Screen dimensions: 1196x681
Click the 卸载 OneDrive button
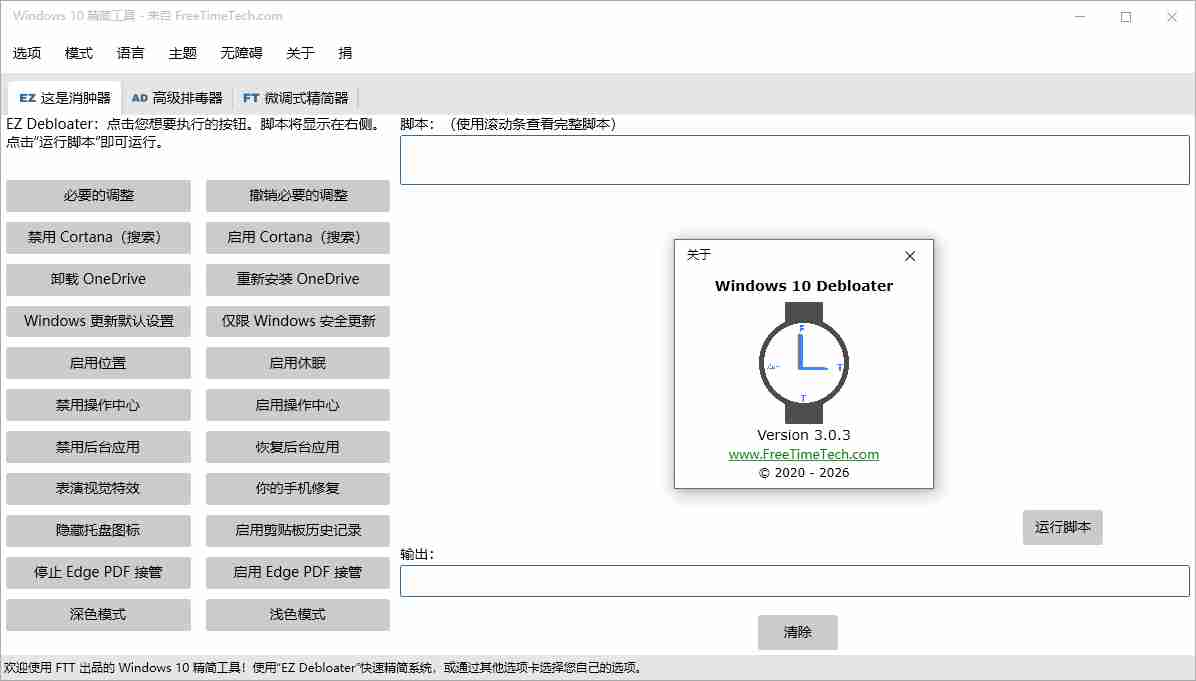(98, 279)
